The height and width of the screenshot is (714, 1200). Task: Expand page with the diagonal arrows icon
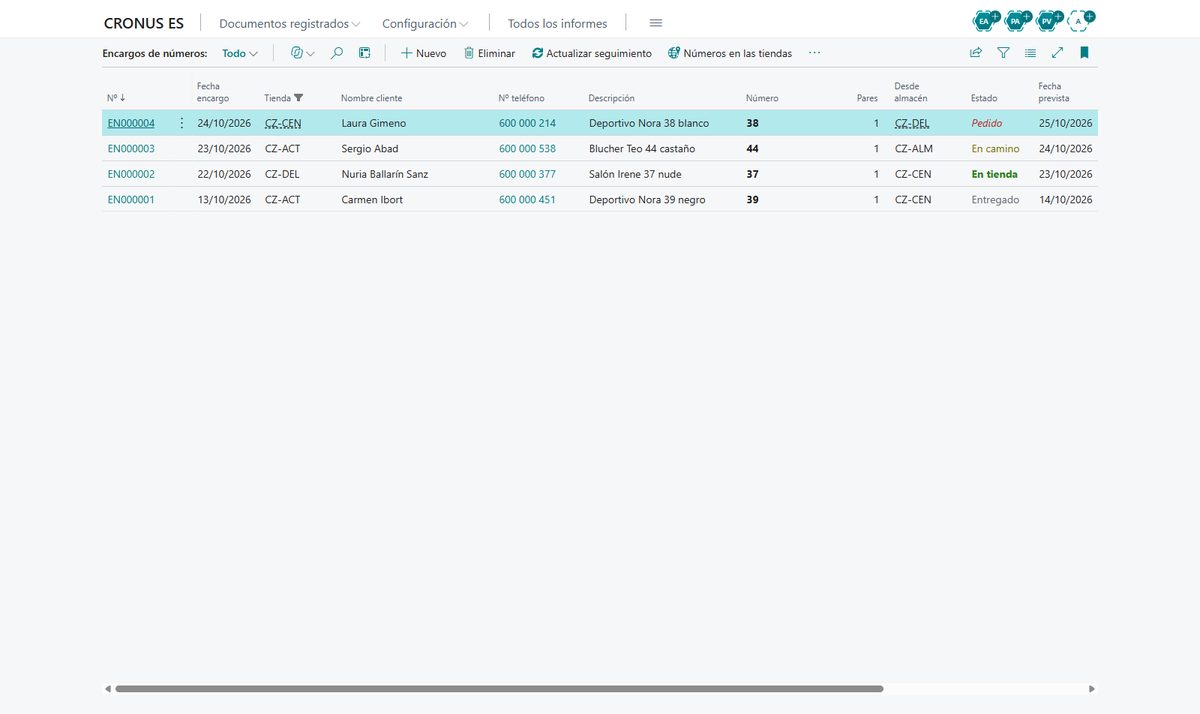click(1057, 53)
